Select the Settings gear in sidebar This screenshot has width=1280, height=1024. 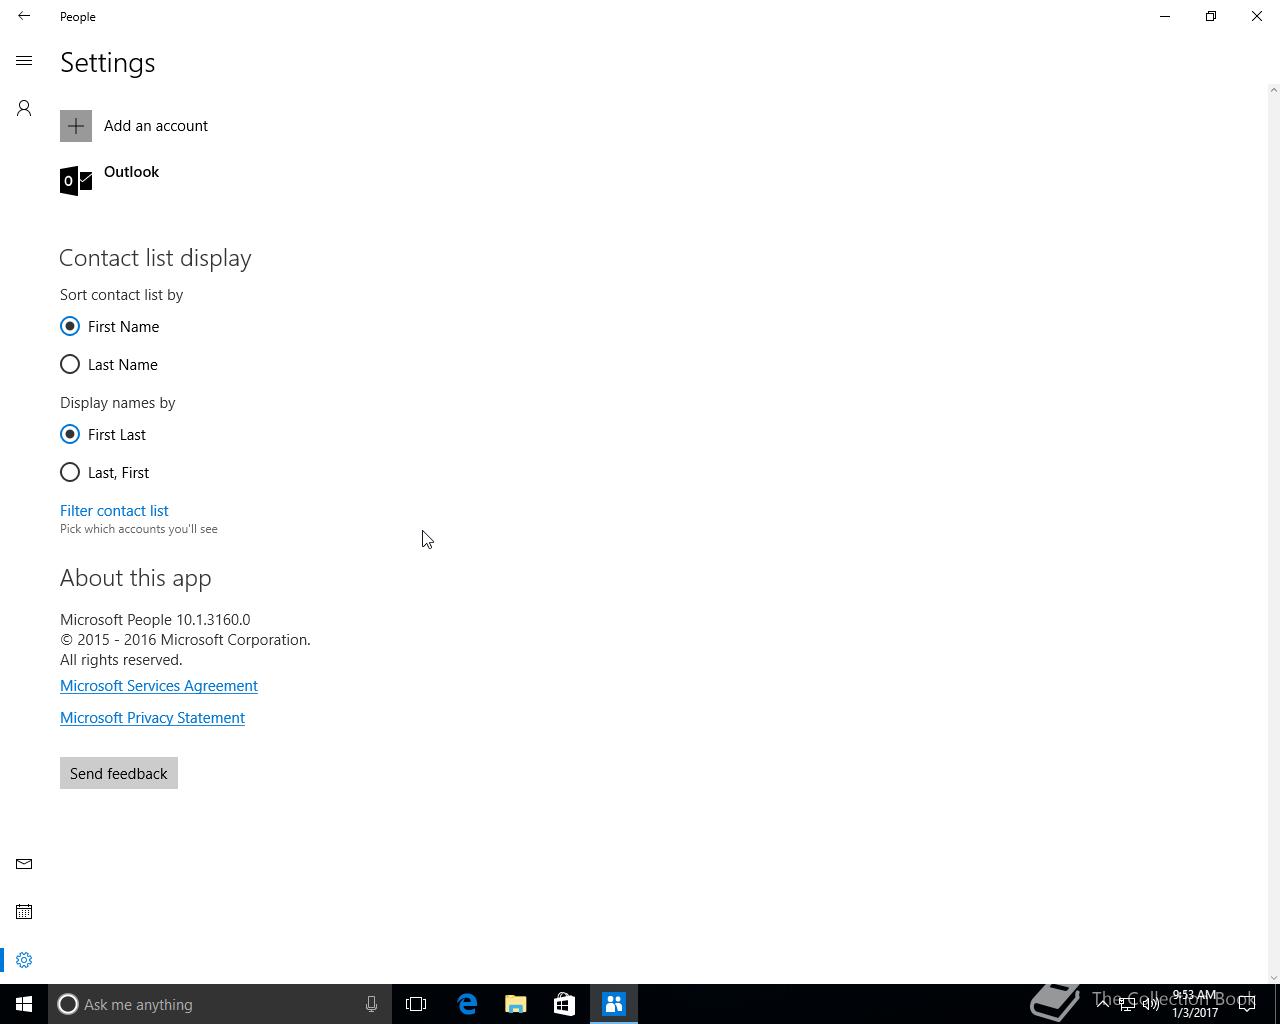click(24, 960)
